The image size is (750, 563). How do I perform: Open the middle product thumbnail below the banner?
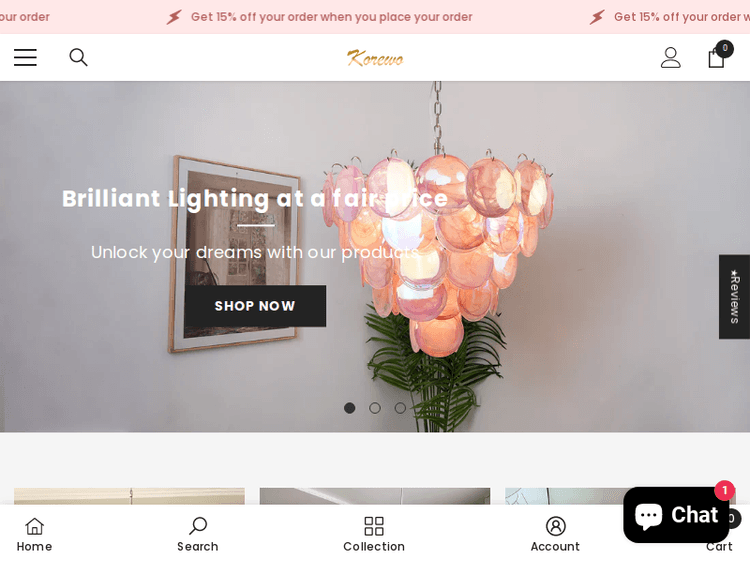coord(375,496)
